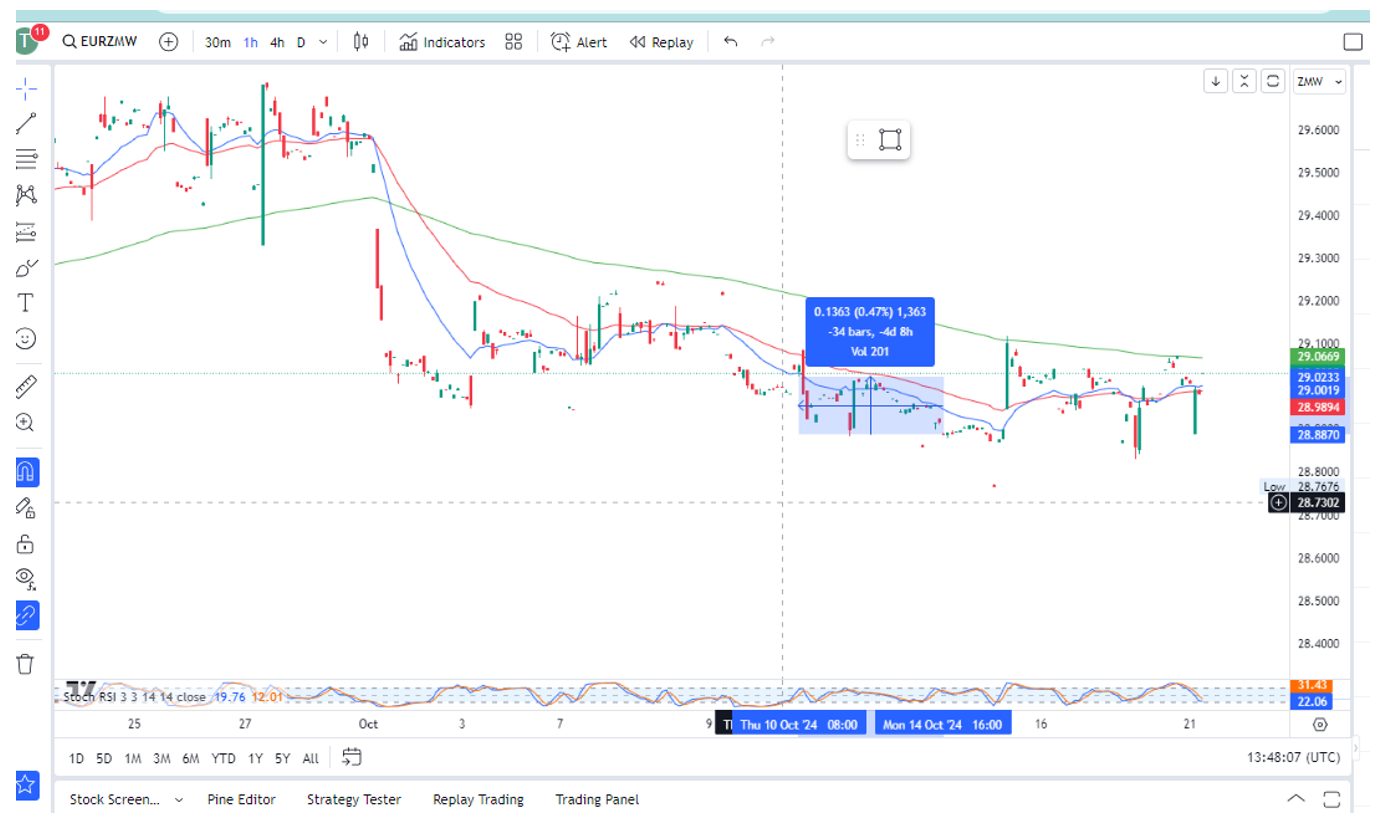
Task: Click the plus button at price 28.7302
Action: click(1278, 503)
